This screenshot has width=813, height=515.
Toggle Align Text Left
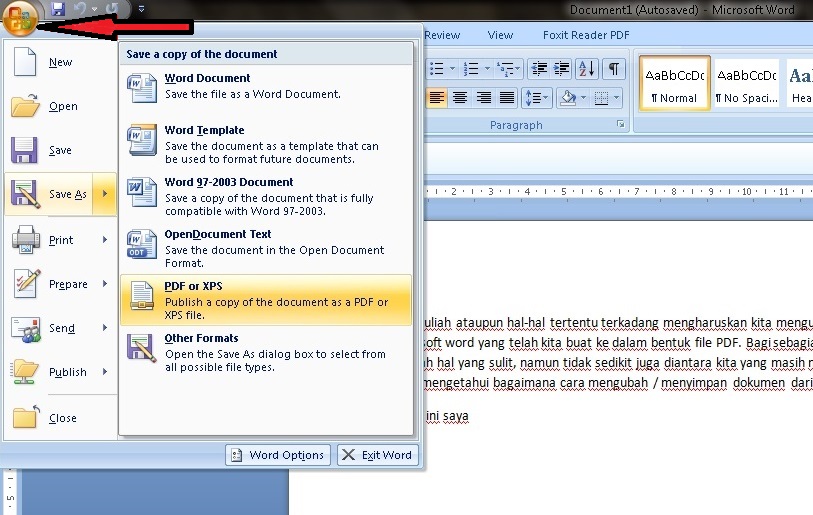[x=437, y=98]
